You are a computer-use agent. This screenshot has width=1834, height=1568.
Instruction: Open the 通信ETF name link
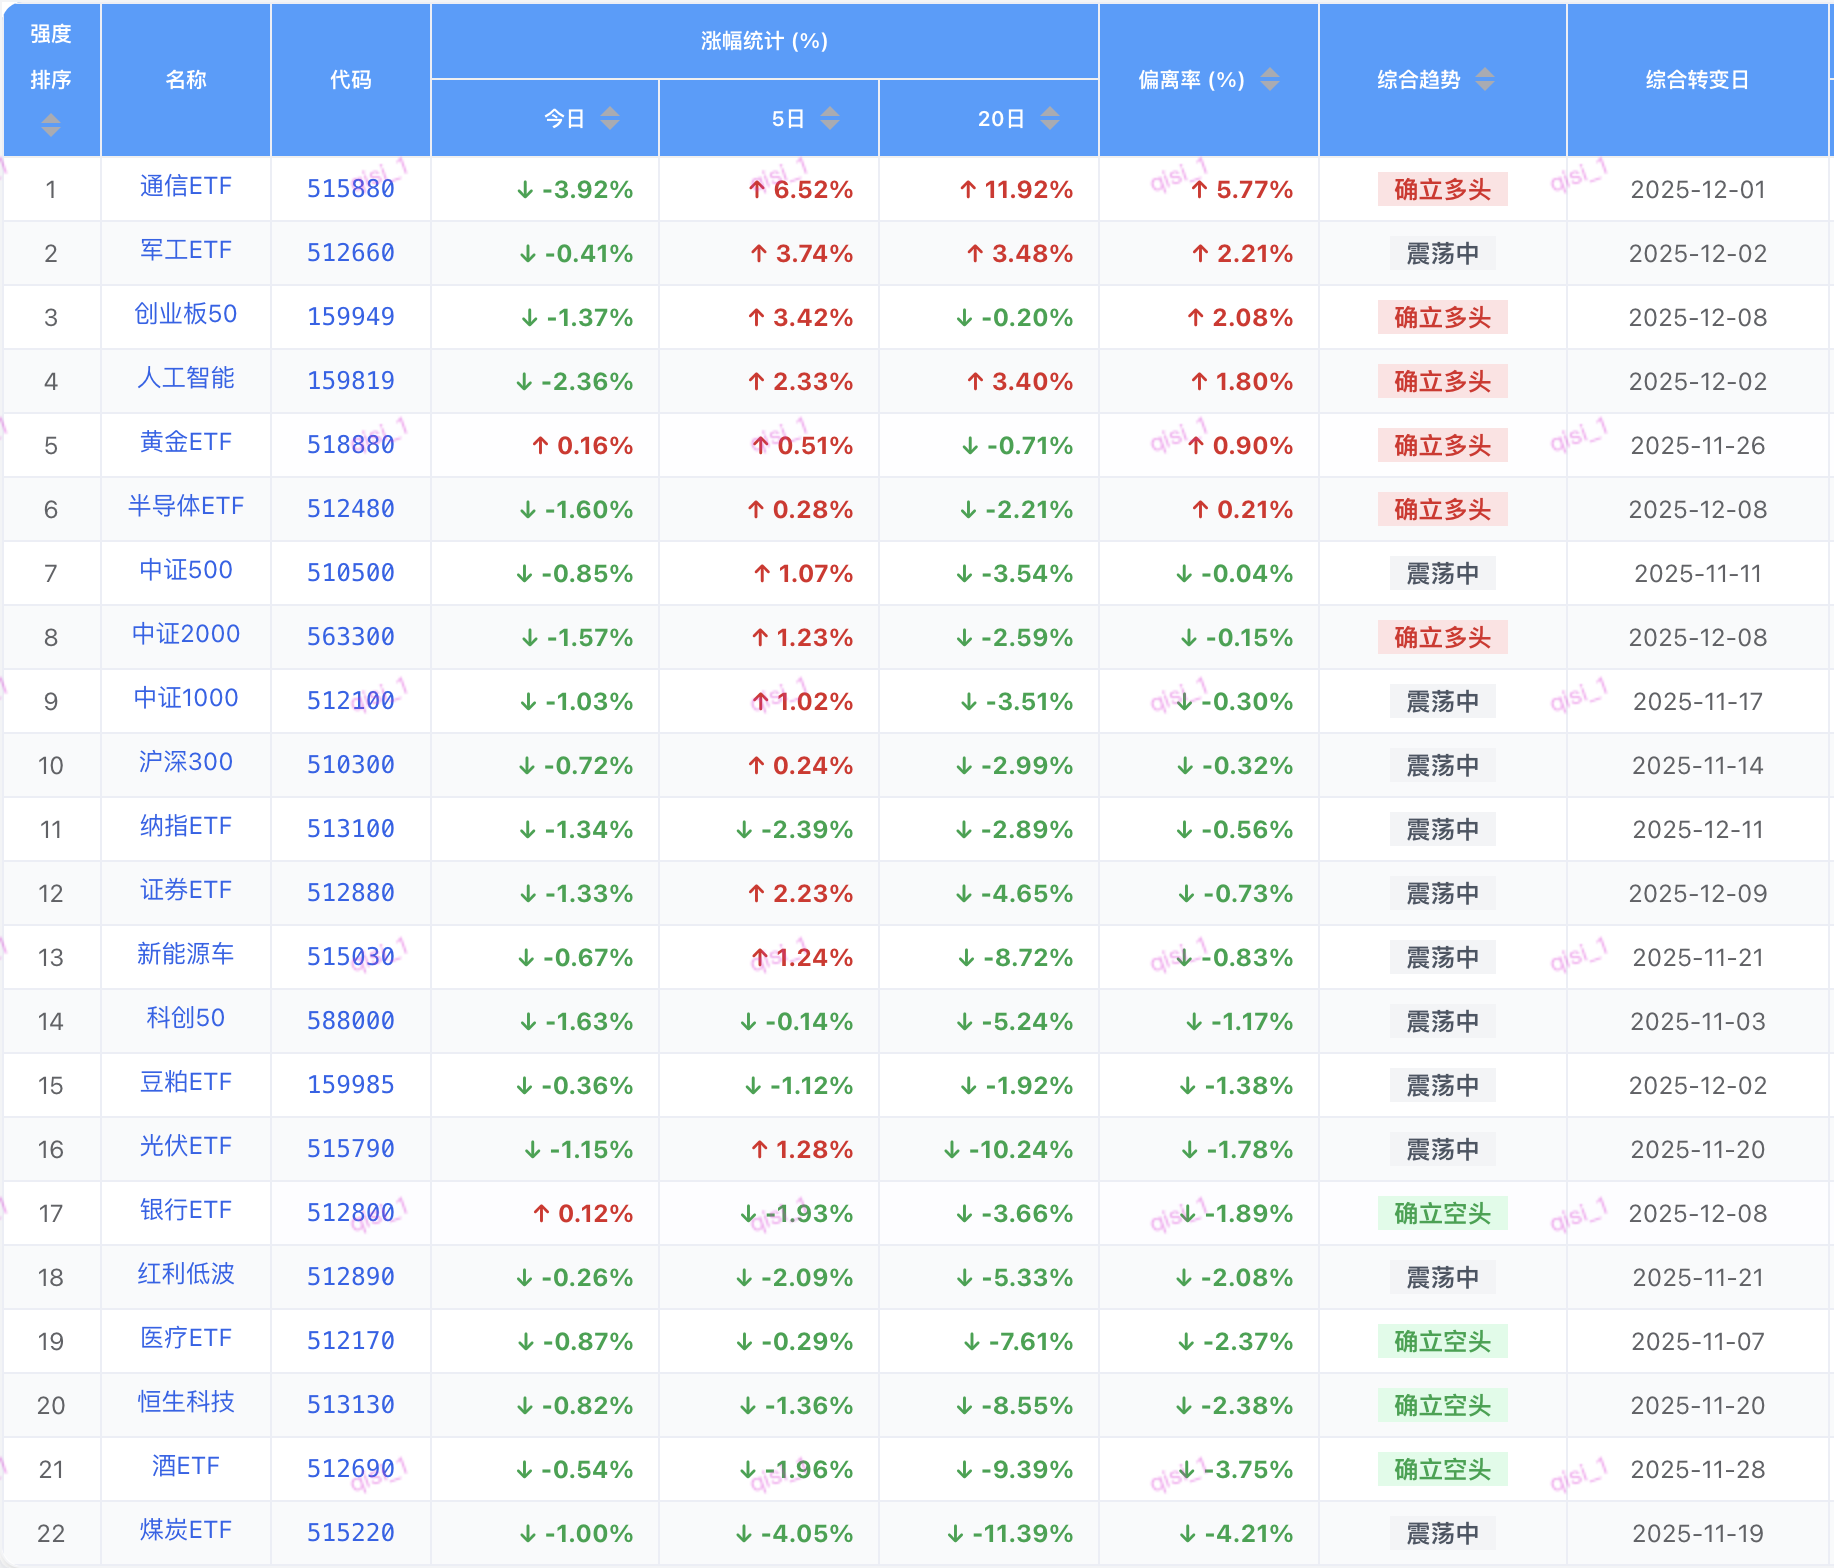click(186, 187)
